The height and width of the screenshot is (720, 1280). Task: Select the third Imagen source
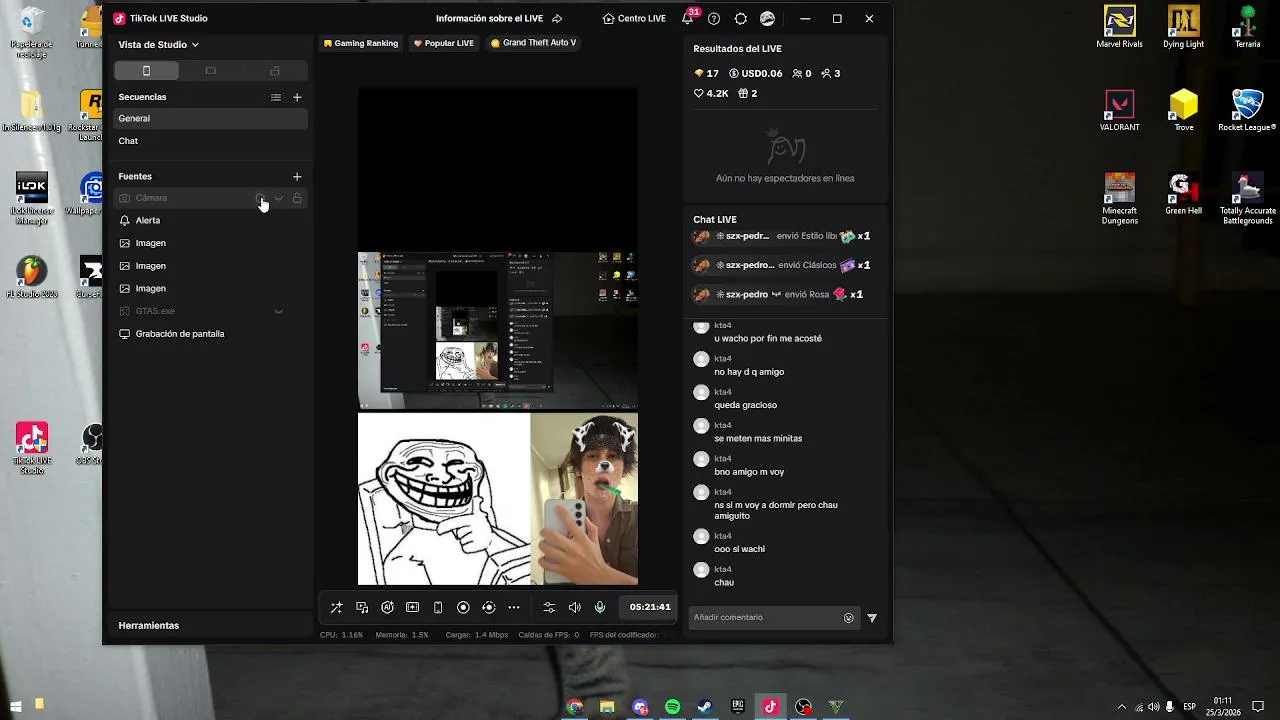pyautogui.click(x=210, y=288)
